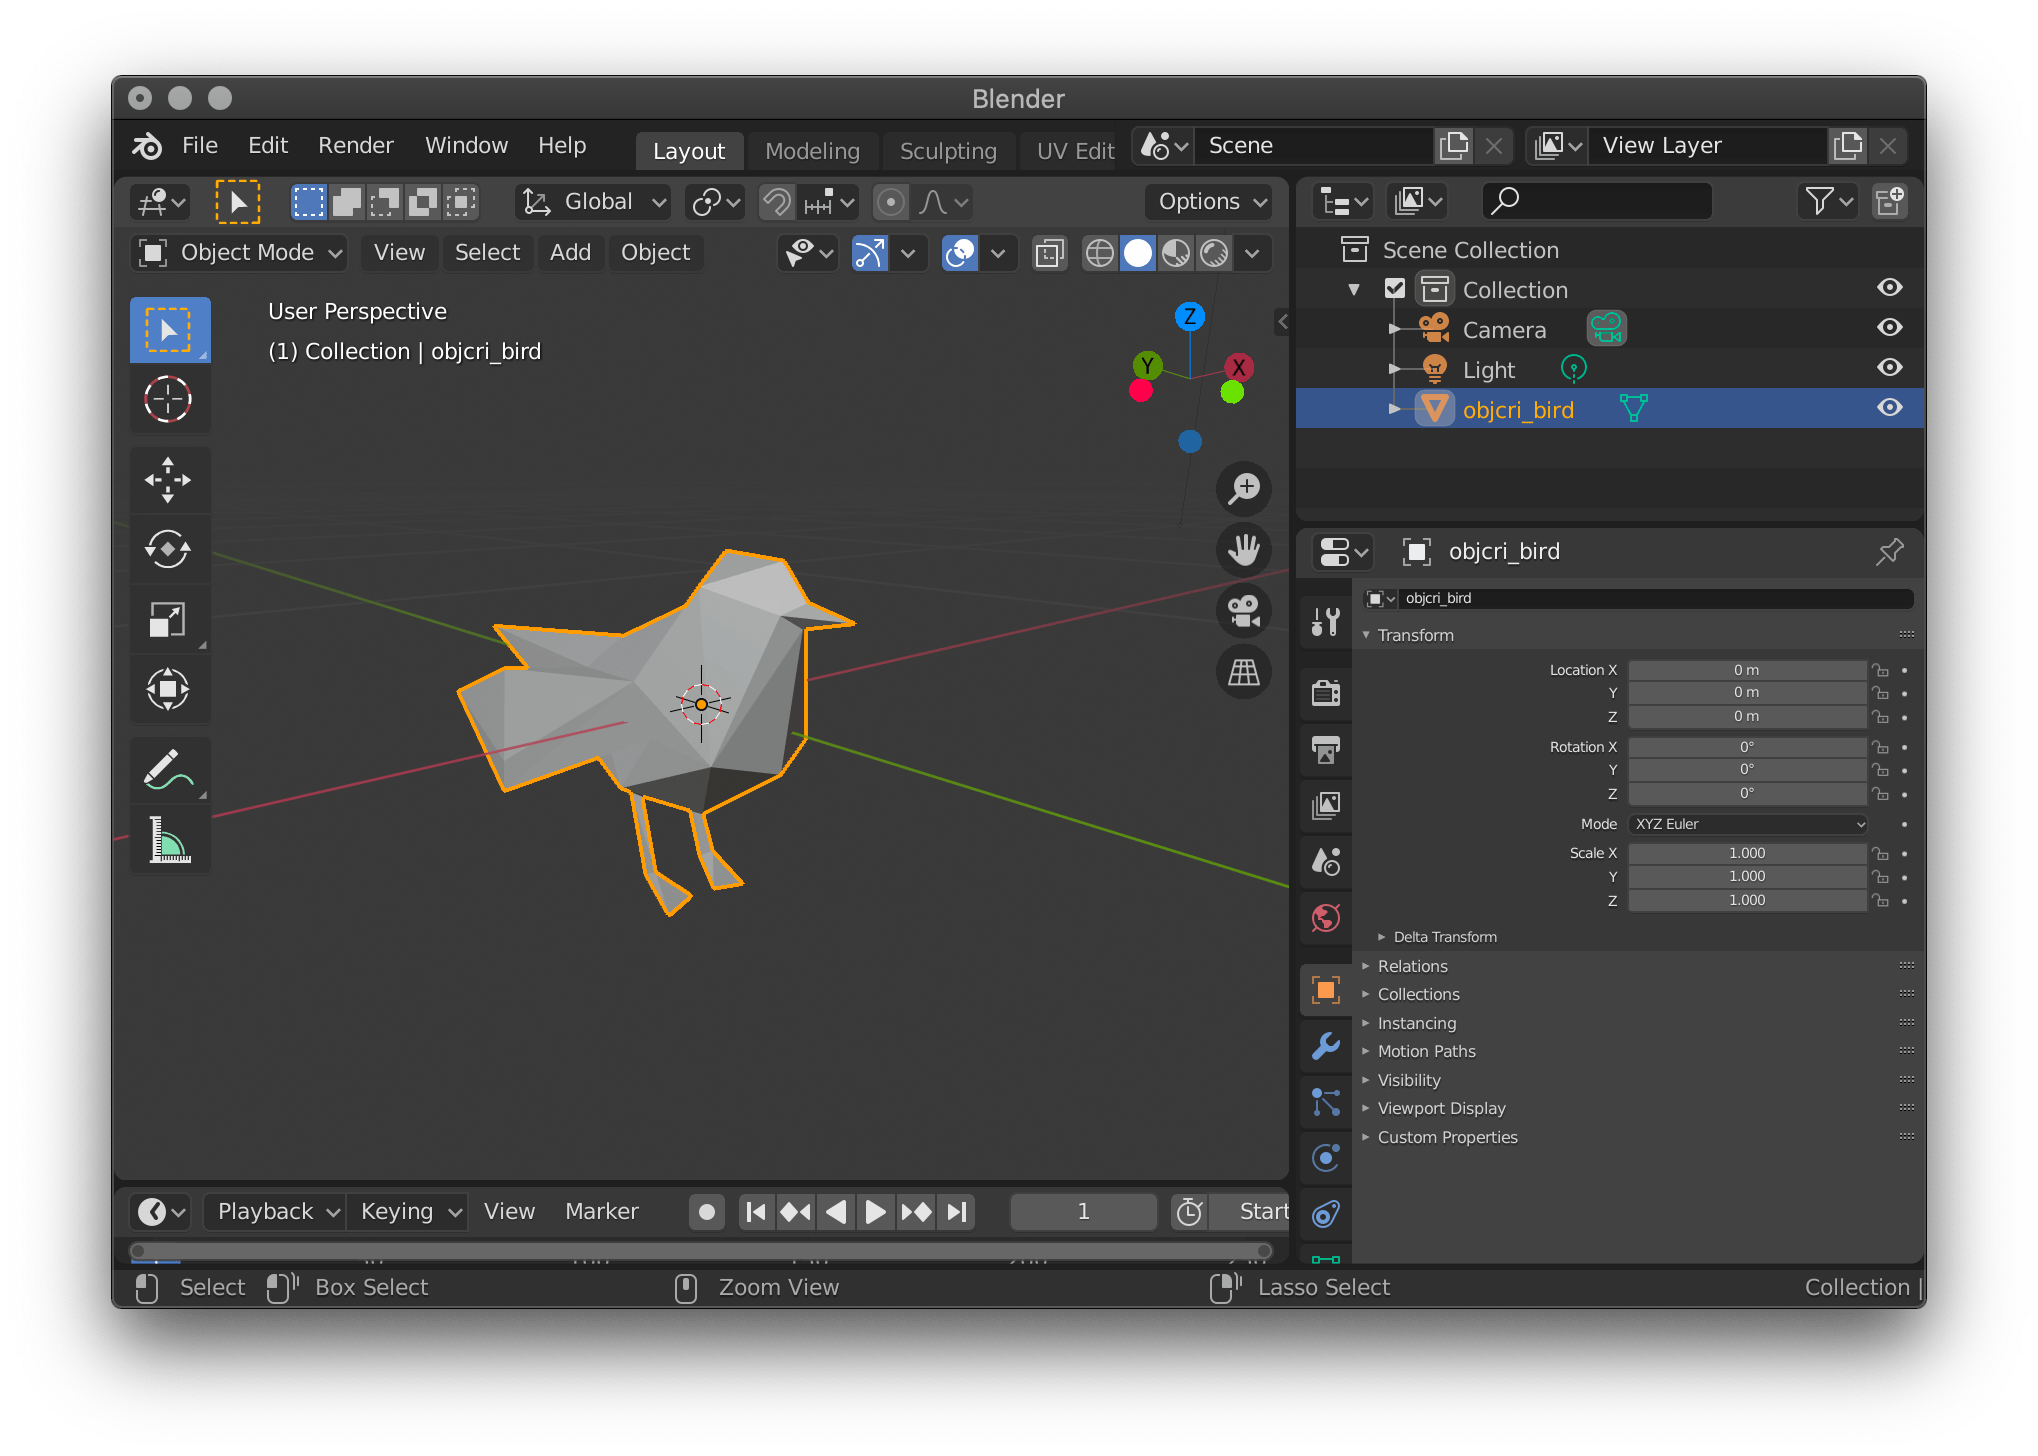Select the Scale tool
2038x1456 pixels.
coord(170,619)
